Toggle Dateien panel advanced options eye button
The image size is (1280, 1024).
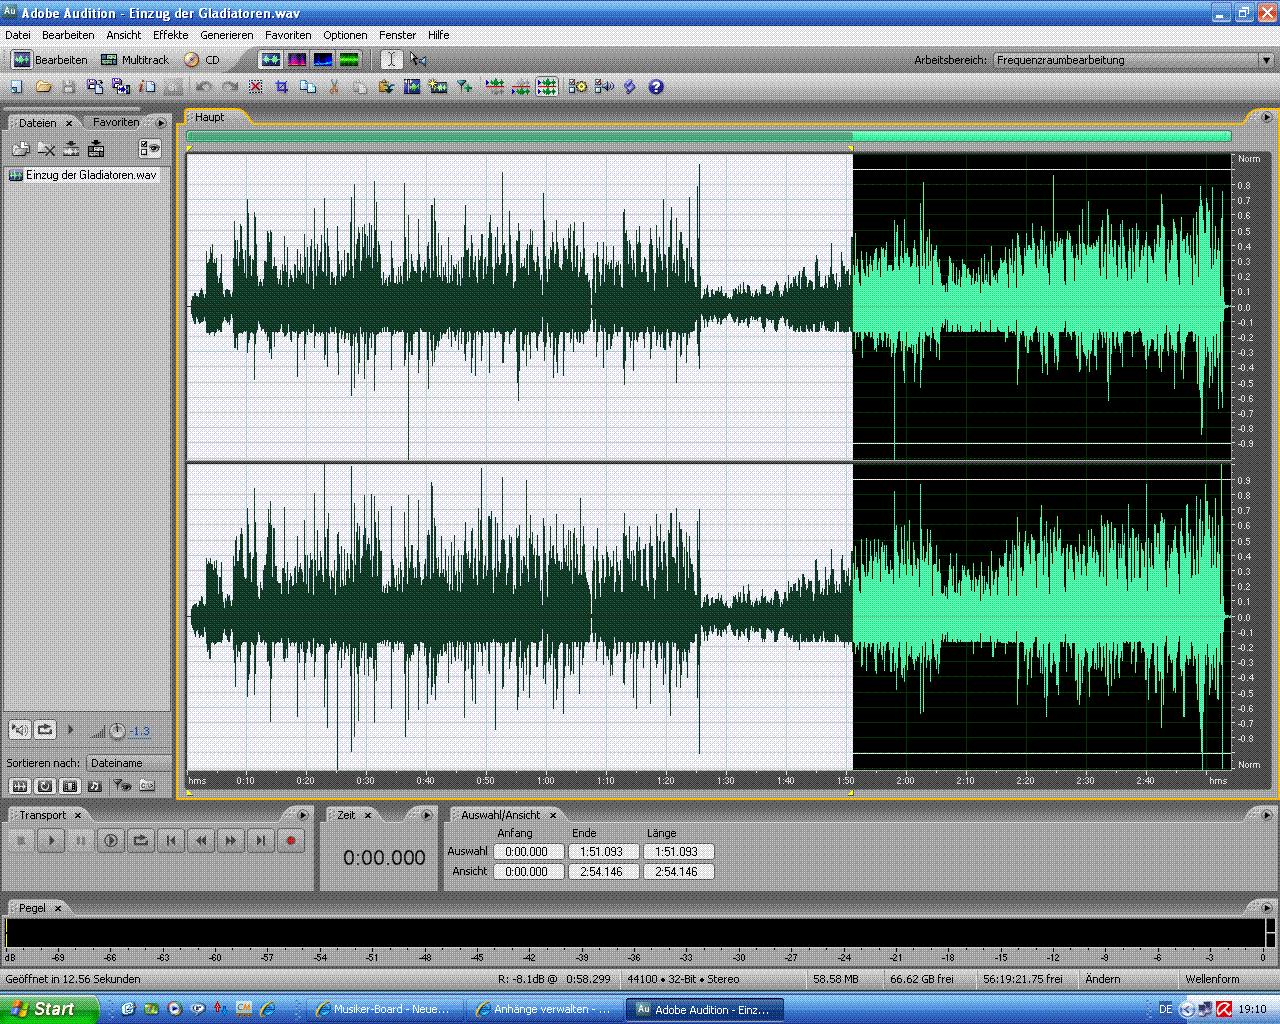click(x=150, y=149)
